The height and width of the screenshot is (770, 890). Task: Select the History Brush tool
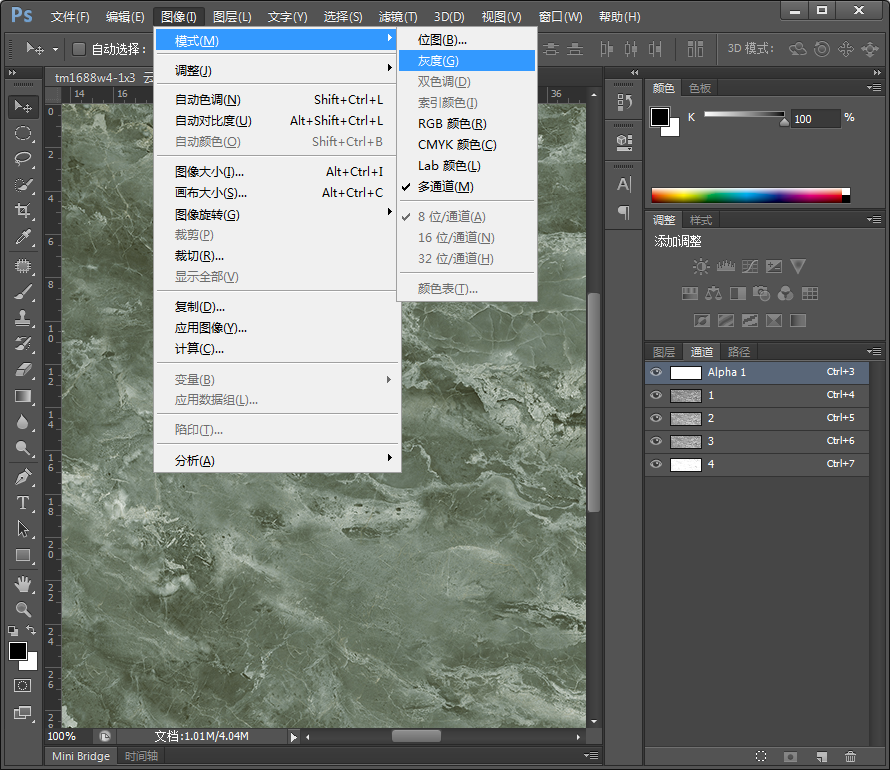[x=23, y=344]
